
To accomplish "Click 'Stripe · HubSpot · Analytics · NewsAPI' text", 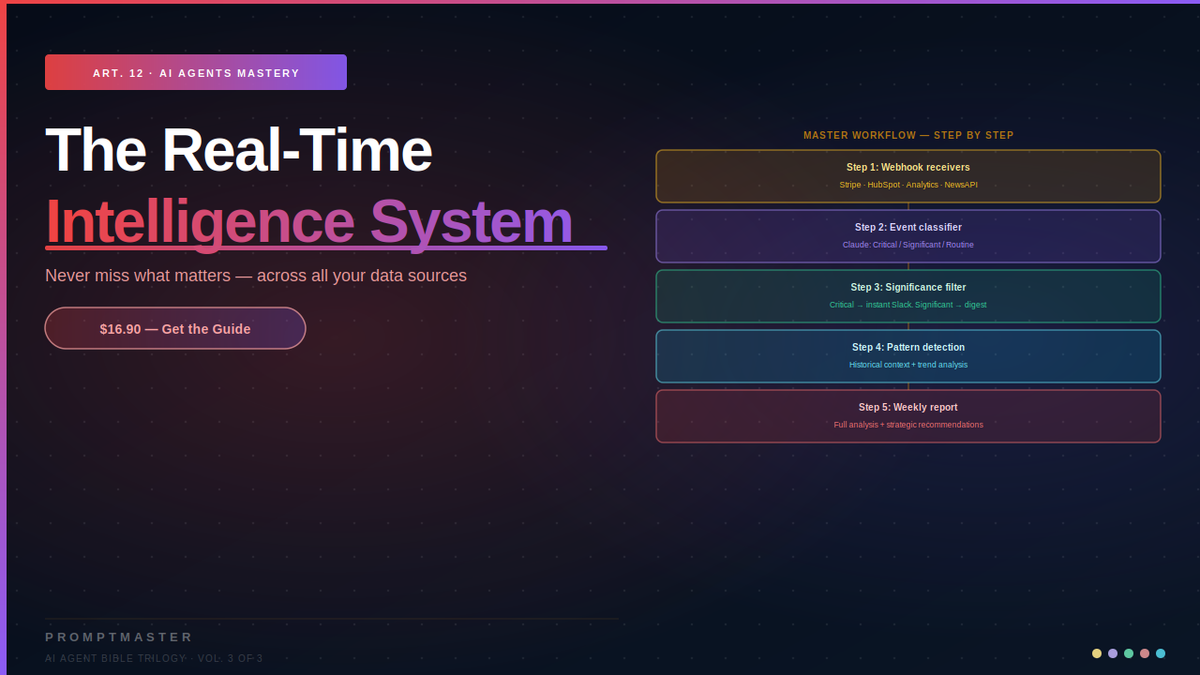I will 908,185.
